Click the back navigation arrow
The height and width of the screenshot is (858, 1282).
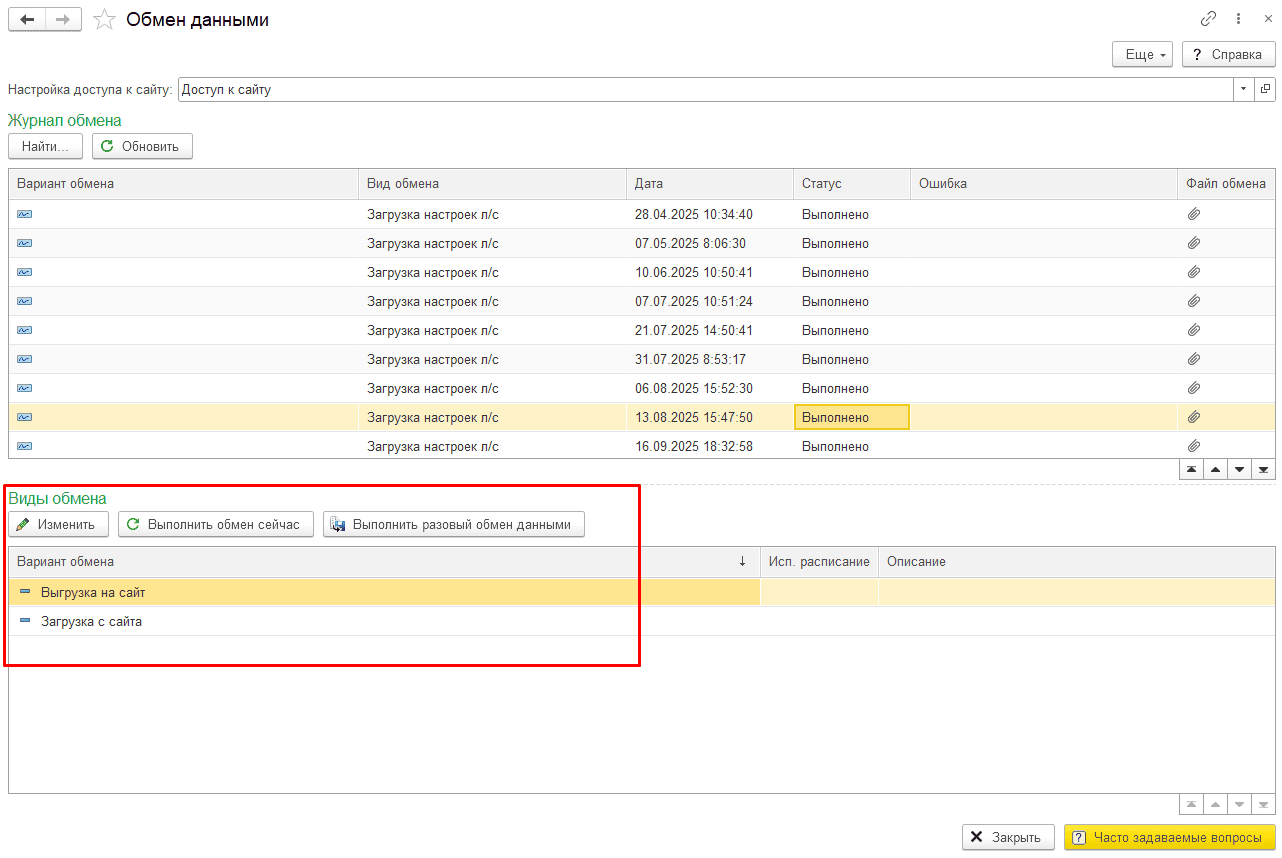[x=27, y=20]
